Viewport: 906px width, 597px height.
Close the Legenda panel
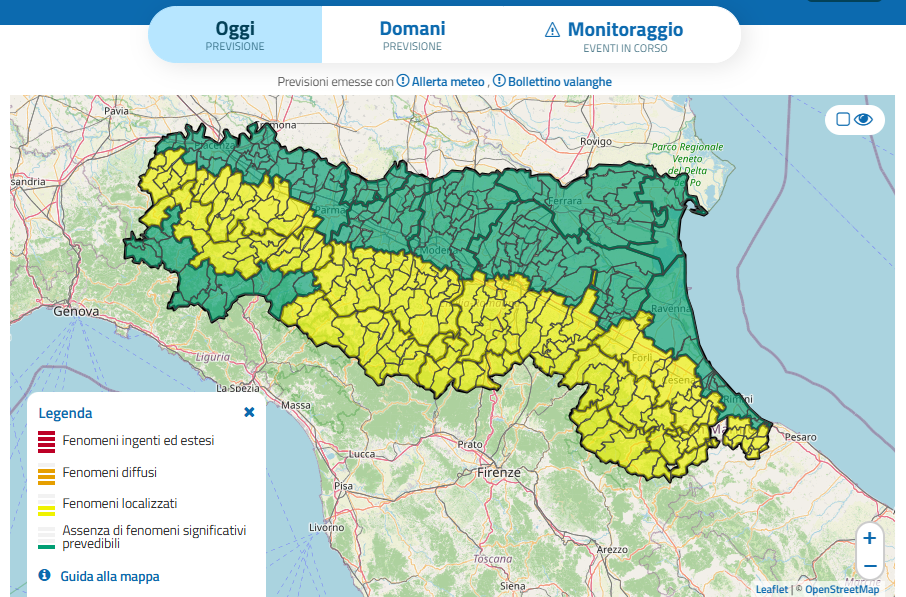tap(249, 412)
